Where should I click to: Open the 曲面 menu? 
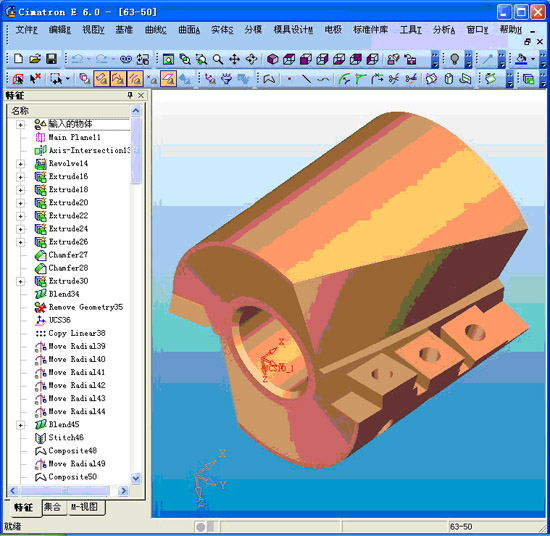pos(189,30)
